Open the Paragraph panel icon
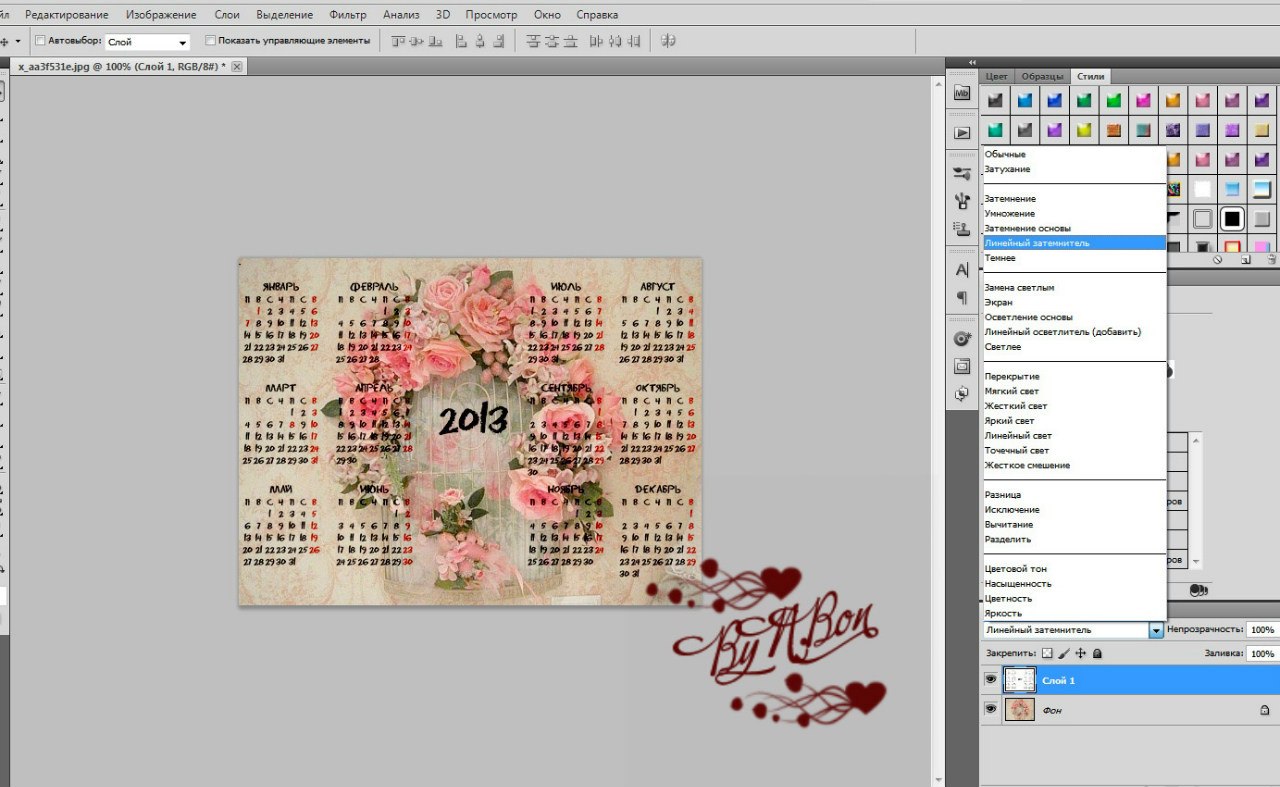The image size is (1280, 787). click(x=962, y=298)
